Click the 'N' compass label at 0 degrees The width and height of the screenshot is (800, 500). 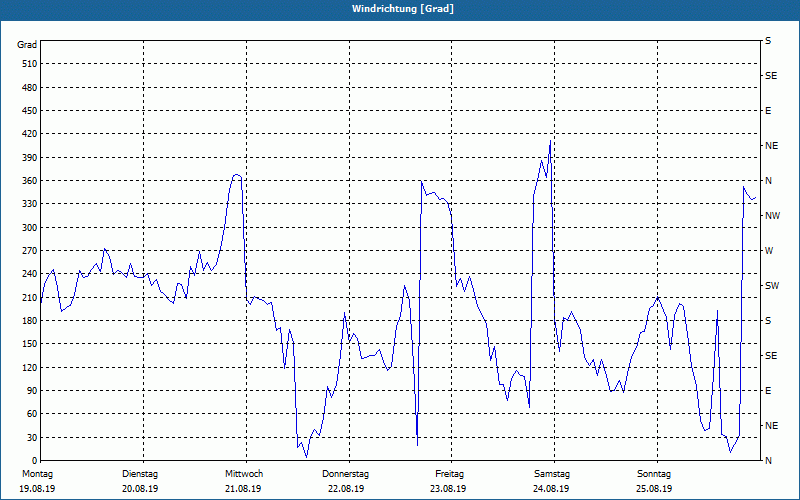768,461
